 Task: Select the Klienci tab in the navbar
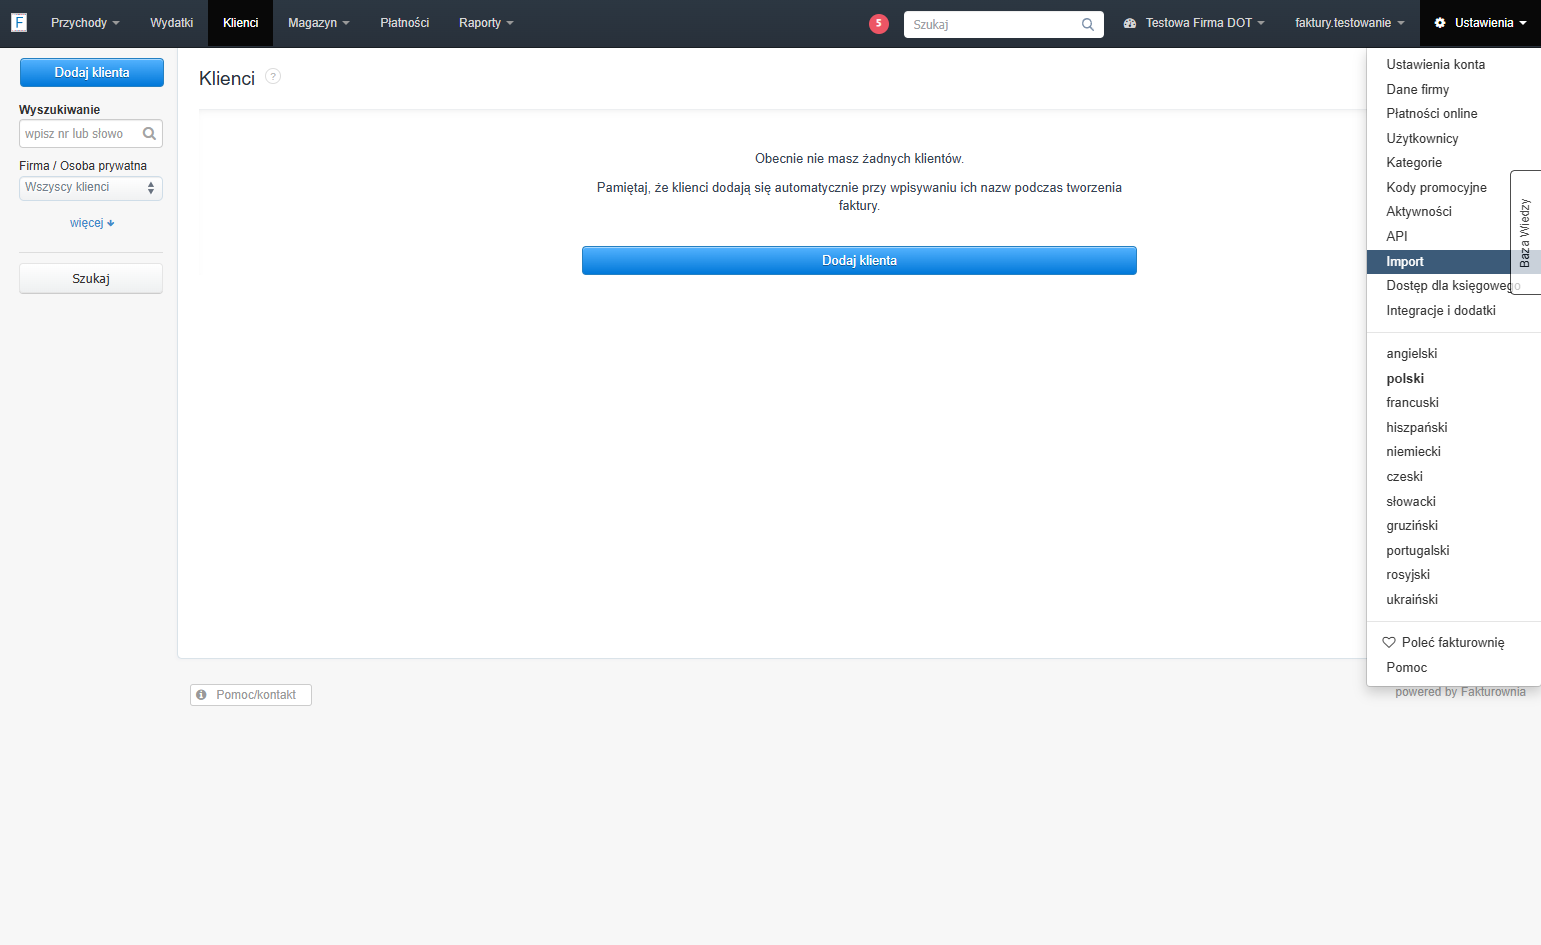point(241,23)
